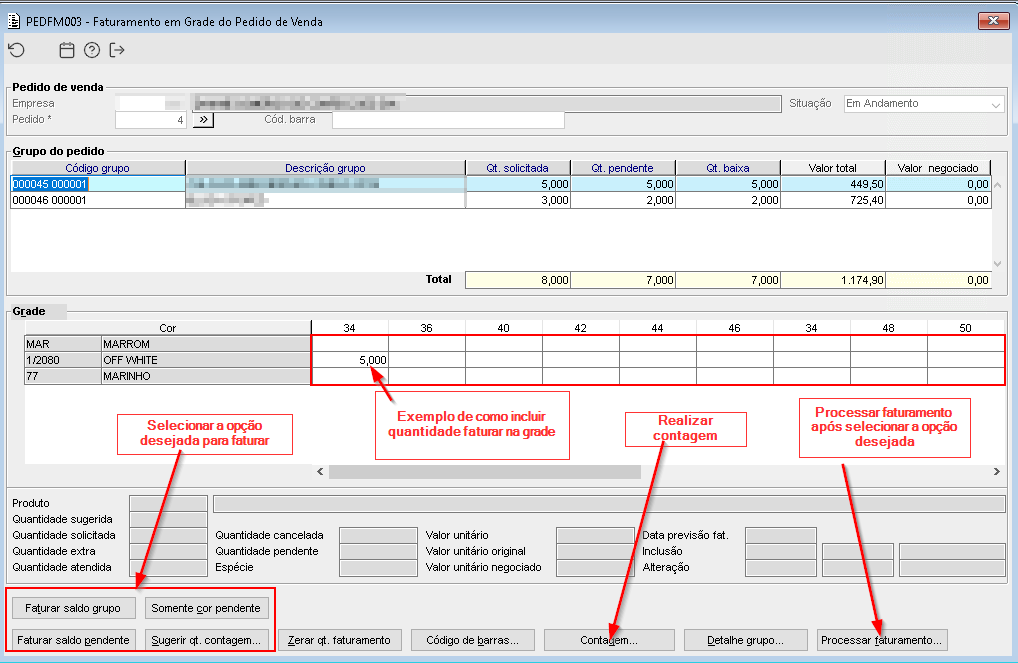Click the Cor column header in Grade
Viewport: 1018px width, 663px height.
(x=168, y=328)
